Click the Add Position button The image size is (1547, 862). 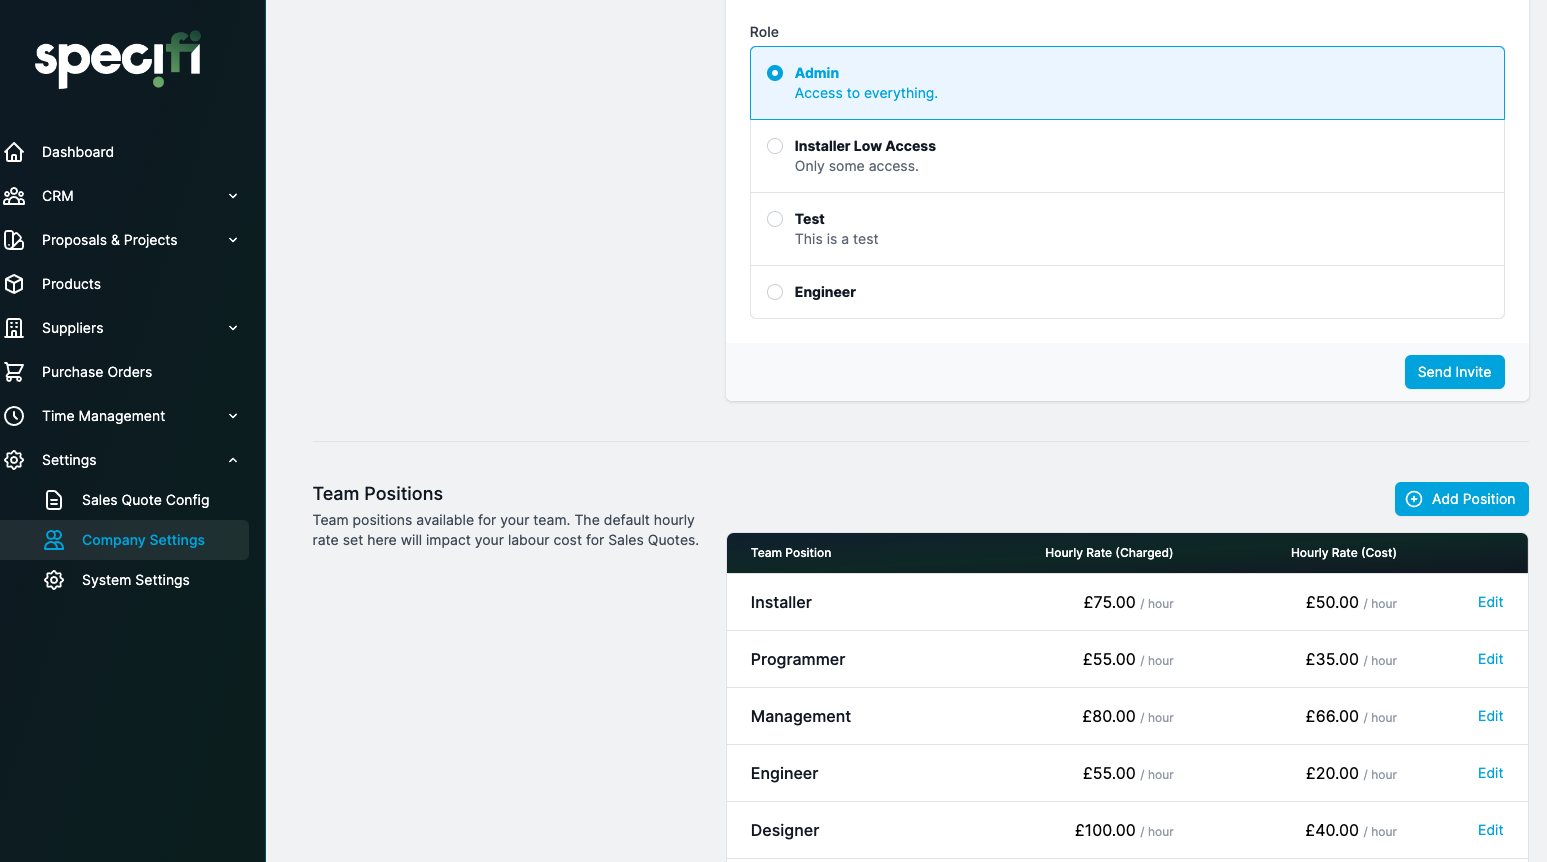(1461, 499)
